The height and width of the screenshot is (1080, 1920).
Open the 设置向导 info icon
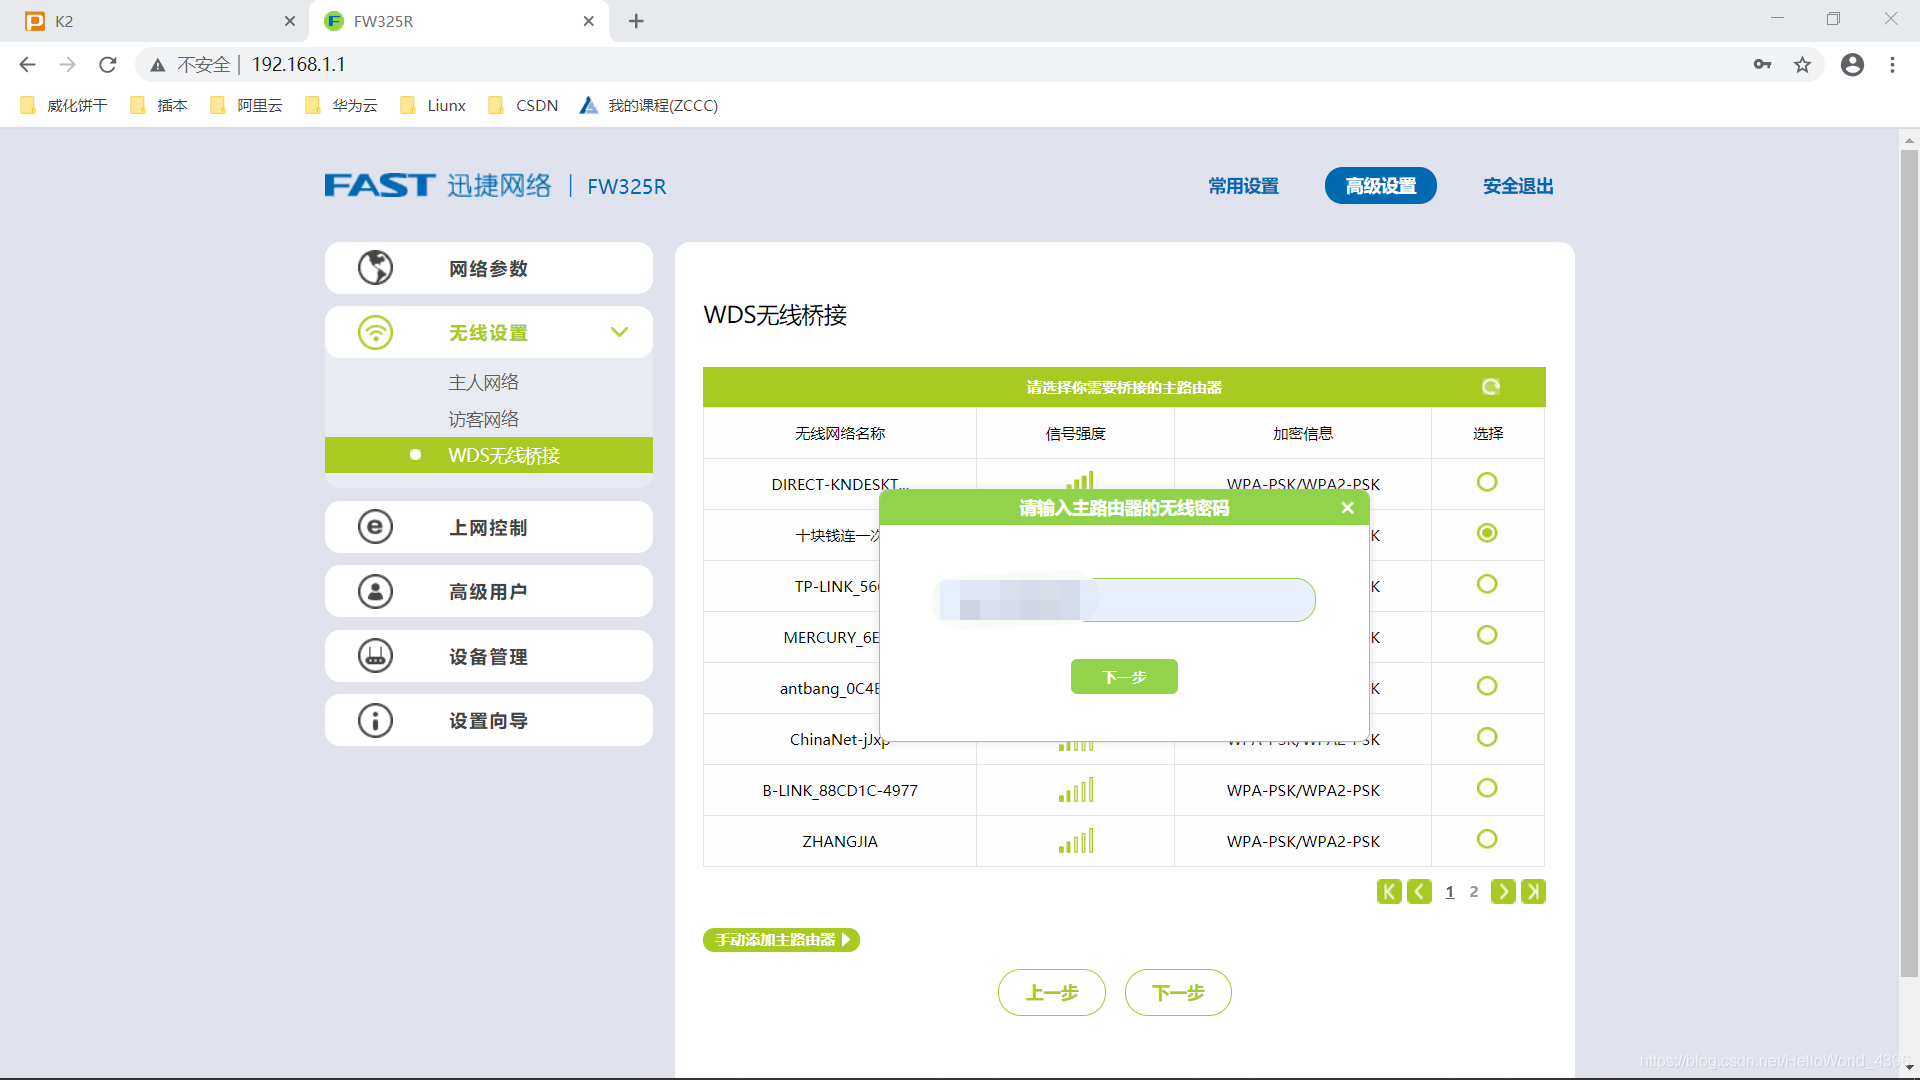375,720
